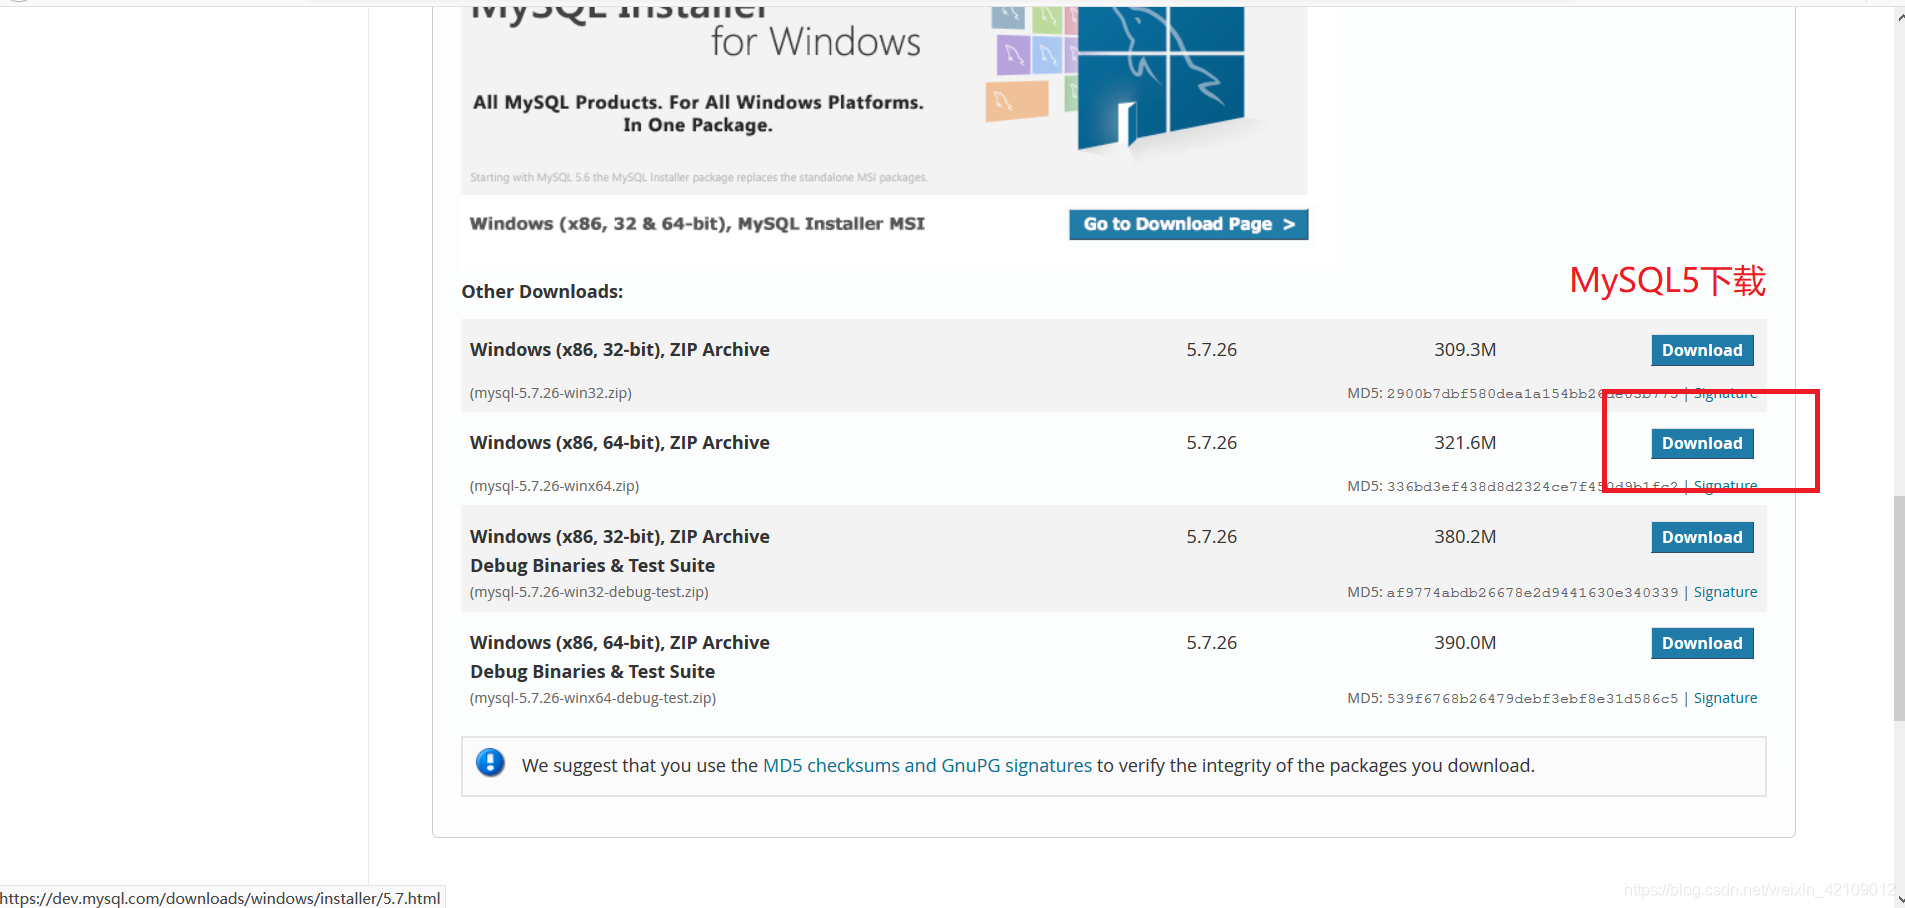The height and width of the screenshot is (908, 1905).
Task: Click the scrollbar up arrow
Action: pos(1899,16)
